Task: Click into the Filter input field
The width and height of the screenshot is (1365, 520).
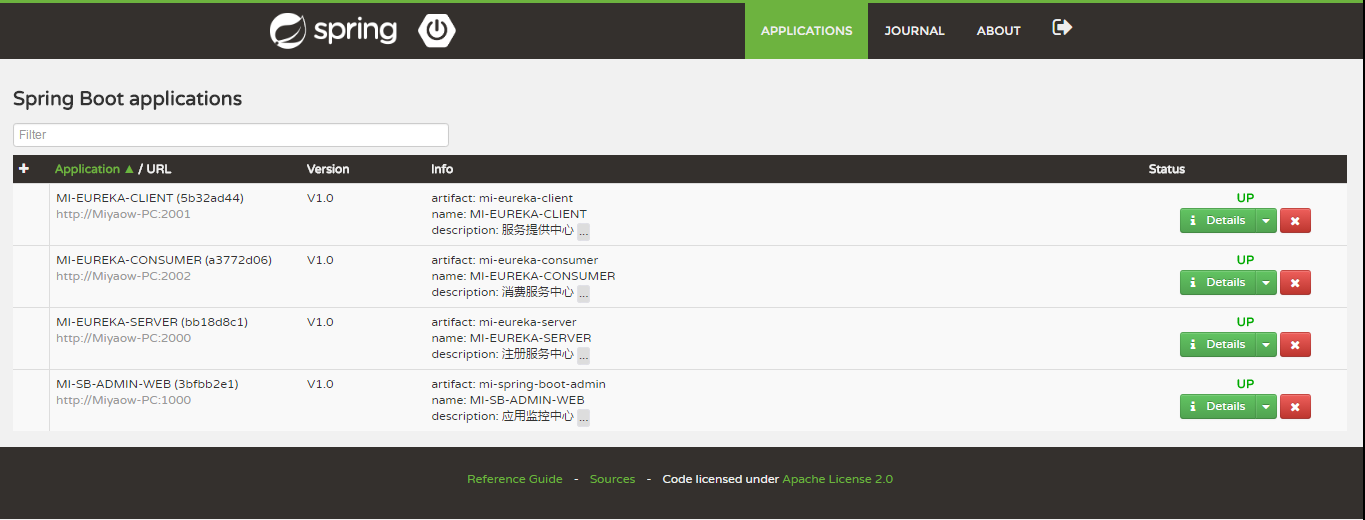Action: pyautogui.click(x=231, y=135)
